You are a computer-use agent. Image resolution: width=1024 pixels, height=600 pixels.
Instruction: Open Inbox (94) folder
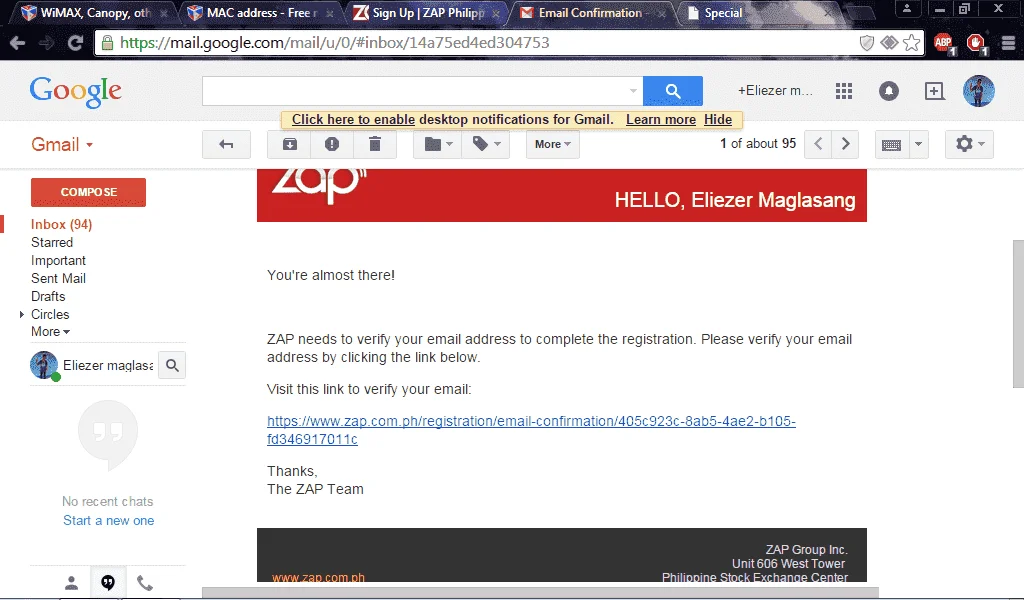61,225
